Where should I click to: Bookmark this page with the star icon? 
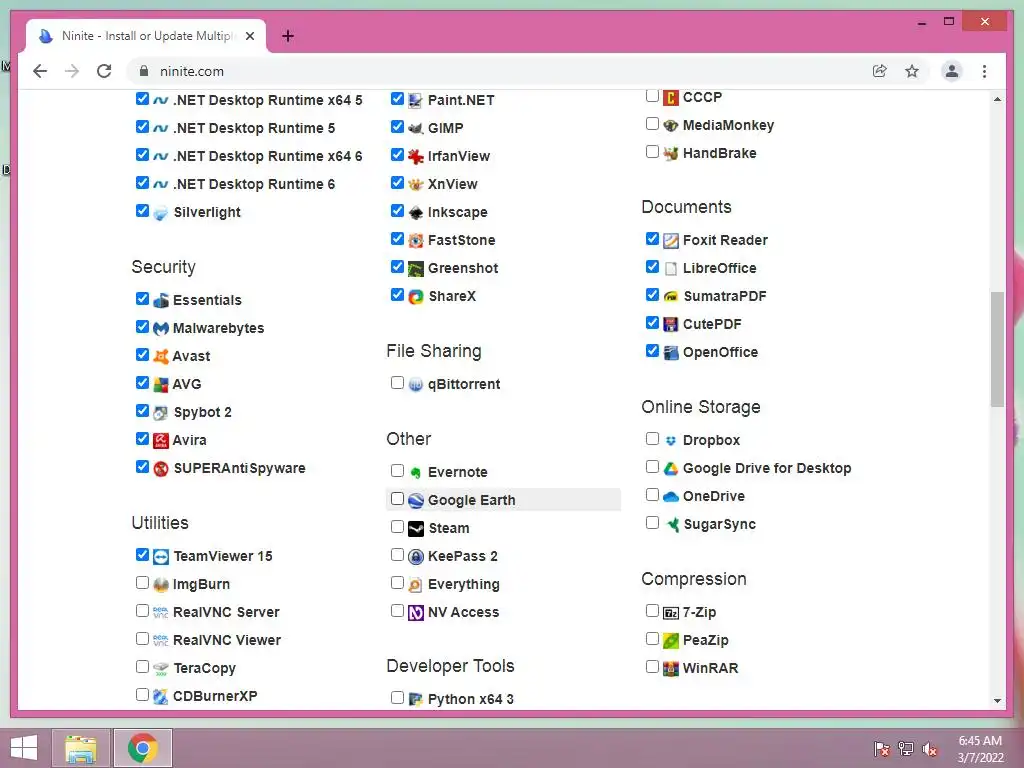click(x=912, y=71)
